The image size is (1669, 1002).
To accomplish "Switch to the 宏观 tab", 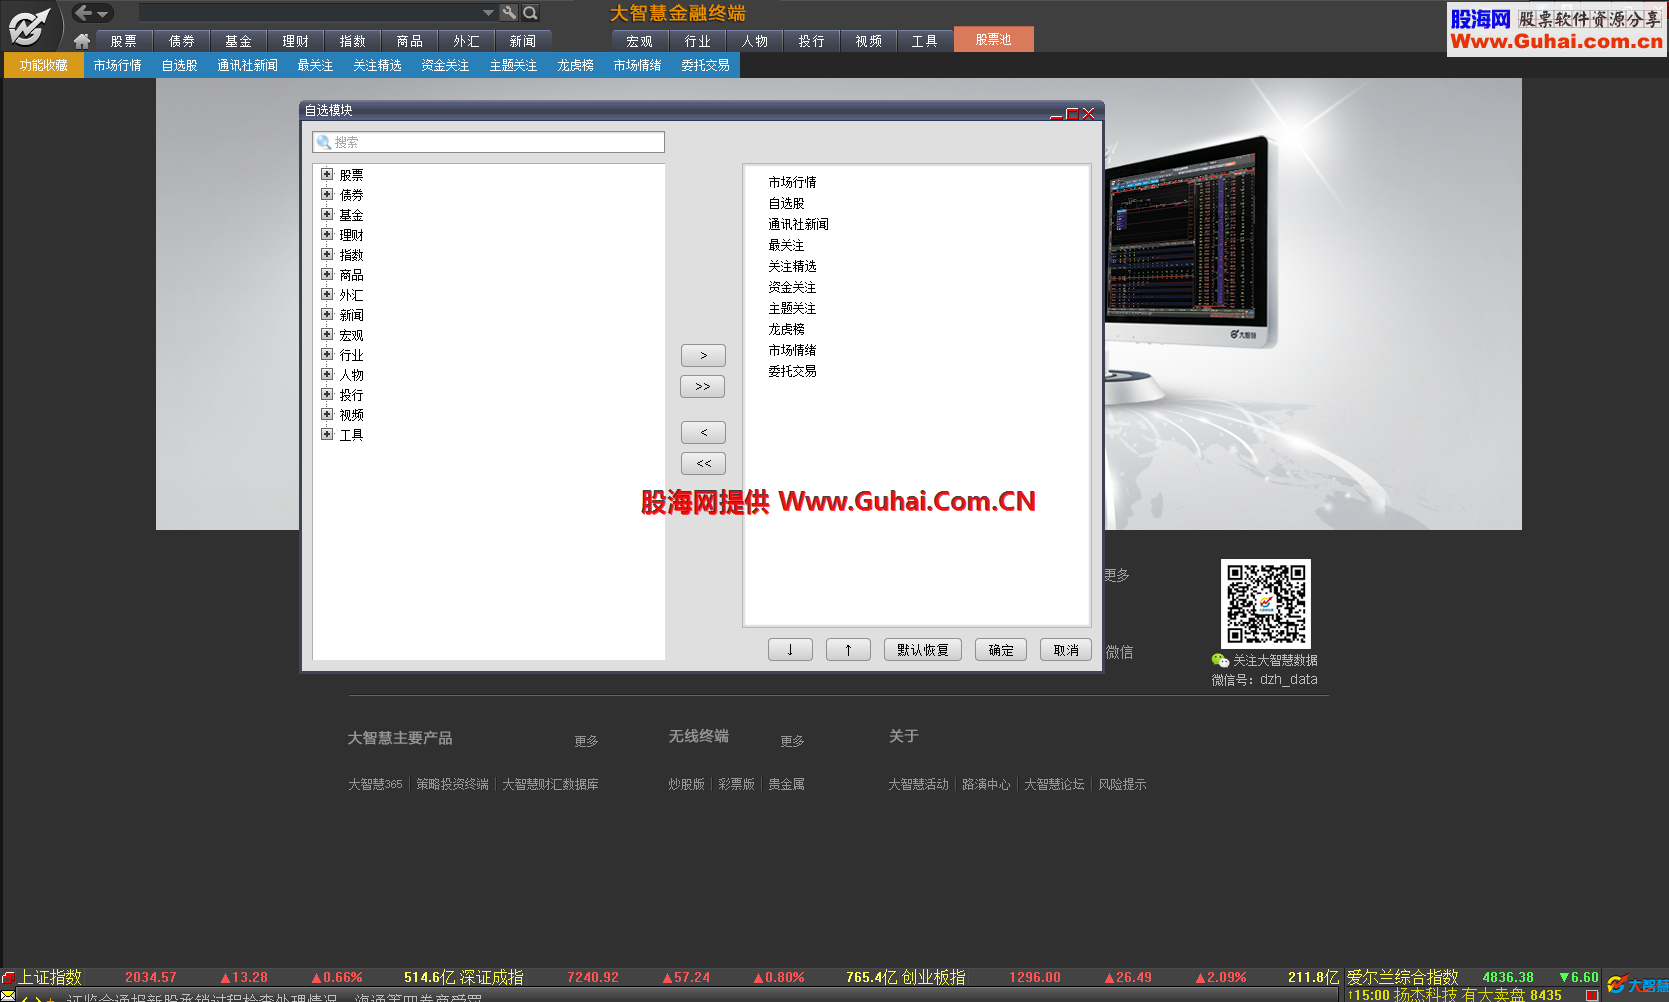I will click(639, 41).
